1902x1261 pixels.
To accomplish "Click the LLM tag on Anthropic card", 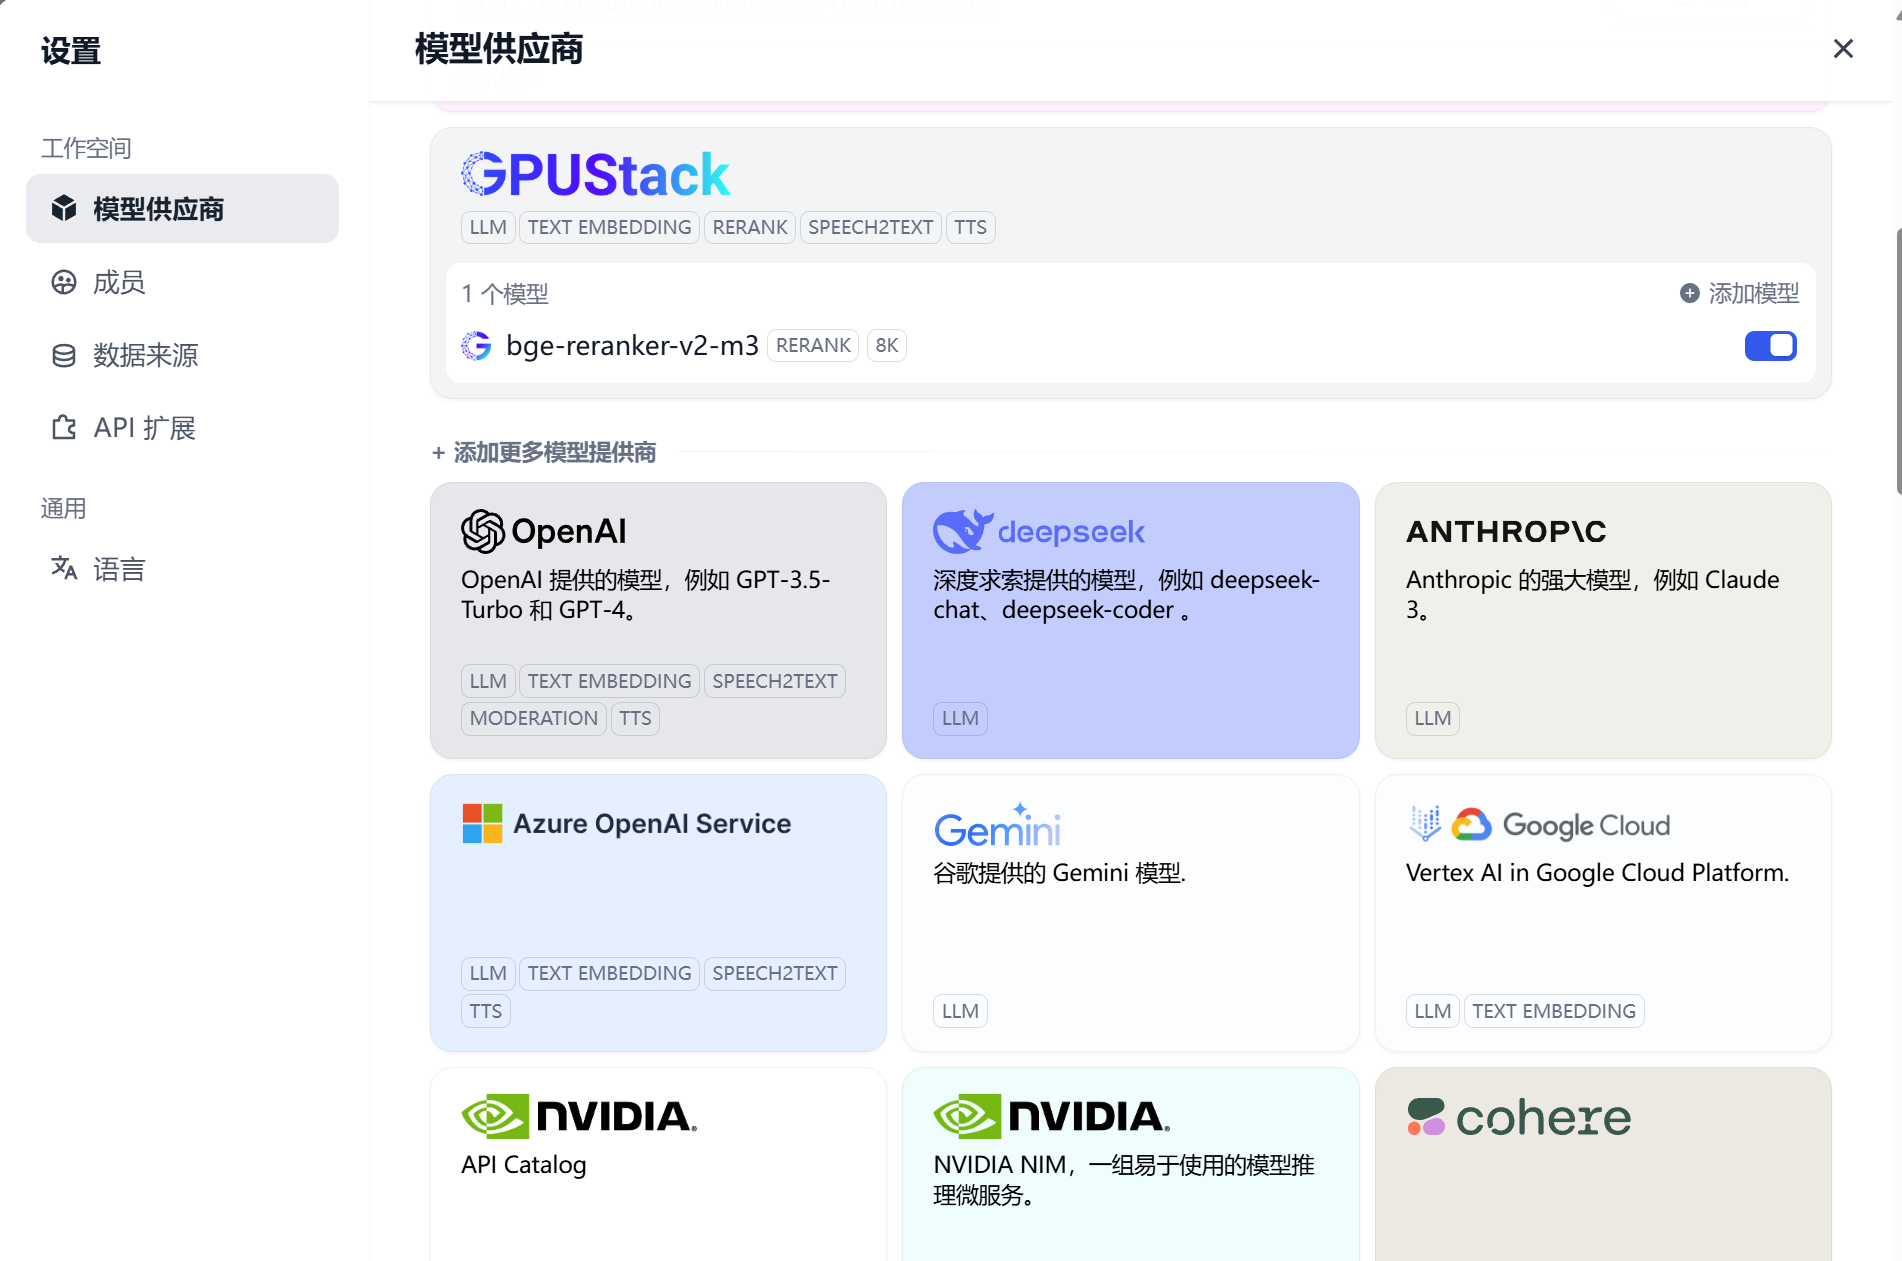I will (1432, 718).
